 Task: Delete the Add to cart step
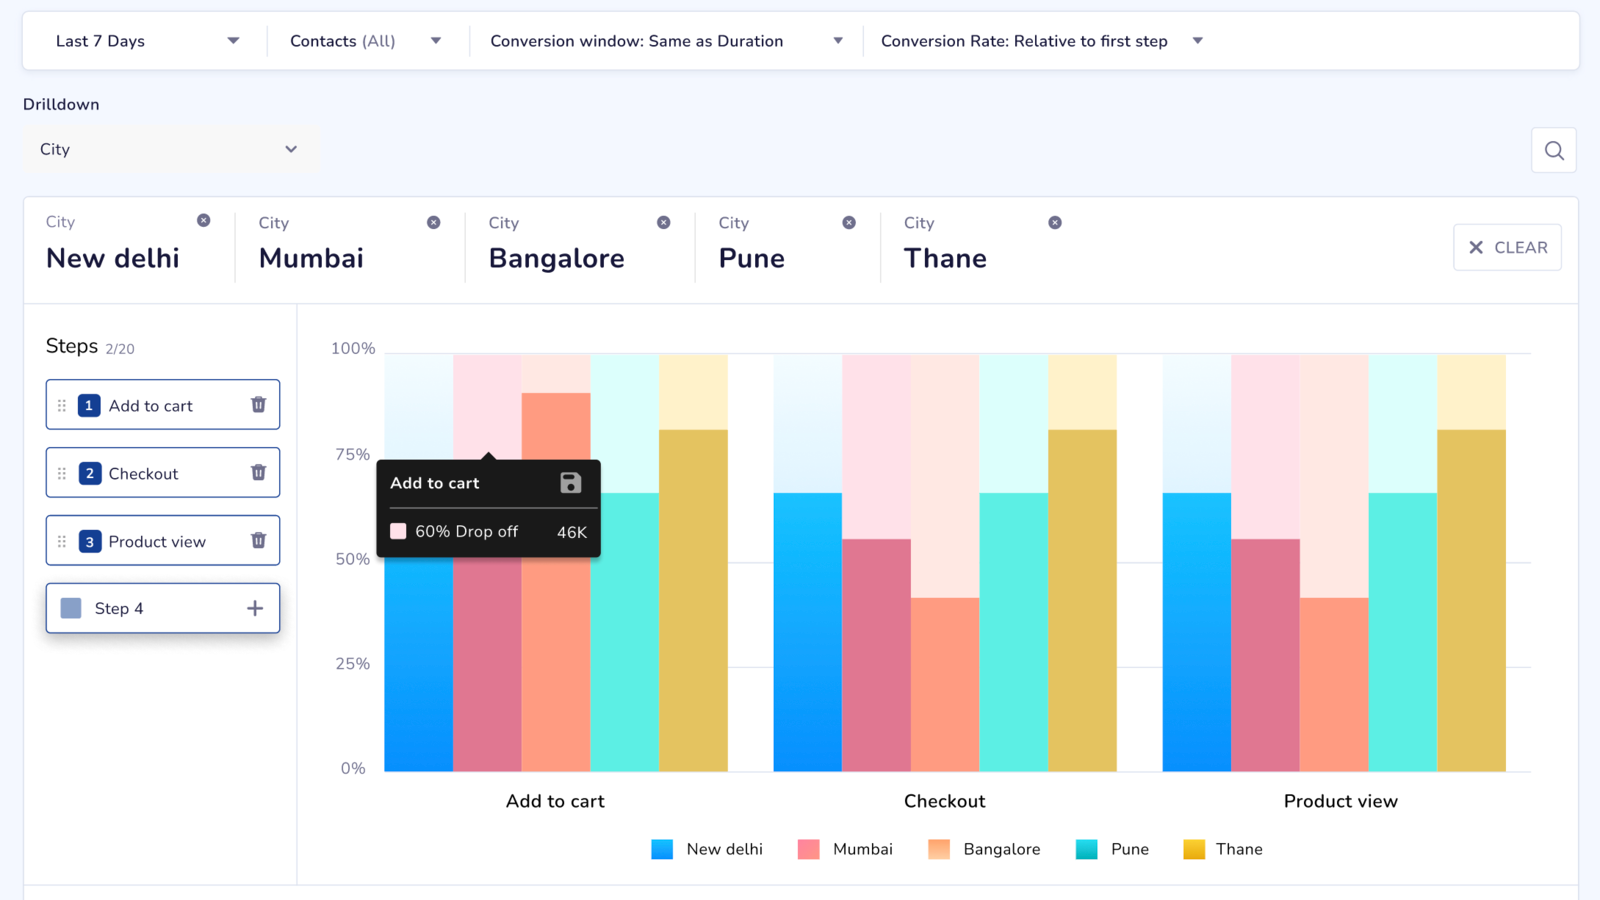[x=258, y=404]
